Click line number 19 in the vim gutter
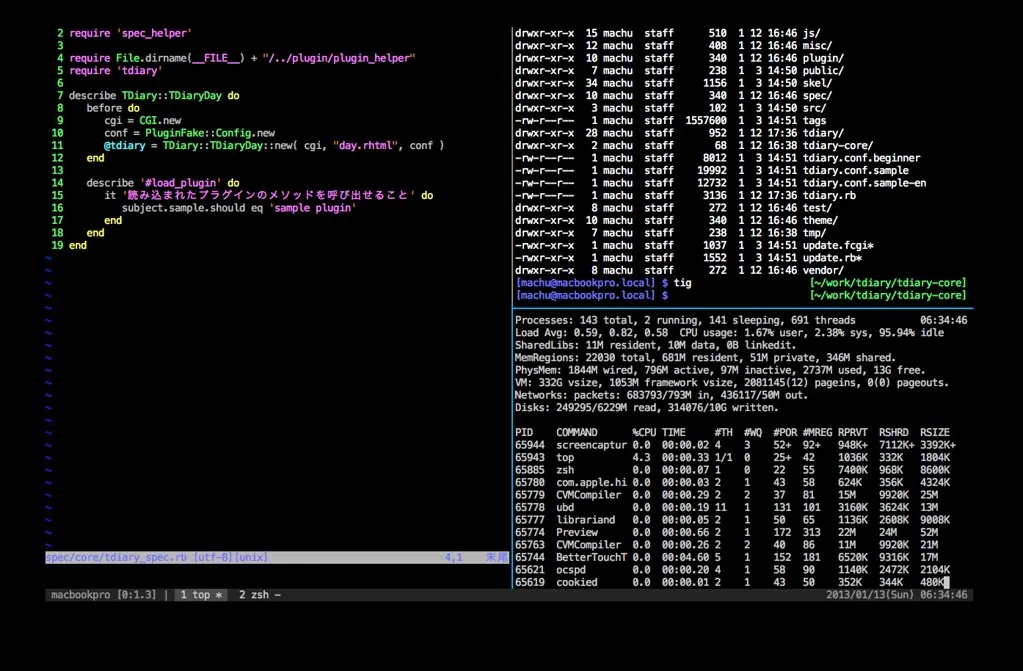1023x671 pixels. point(57,245)
